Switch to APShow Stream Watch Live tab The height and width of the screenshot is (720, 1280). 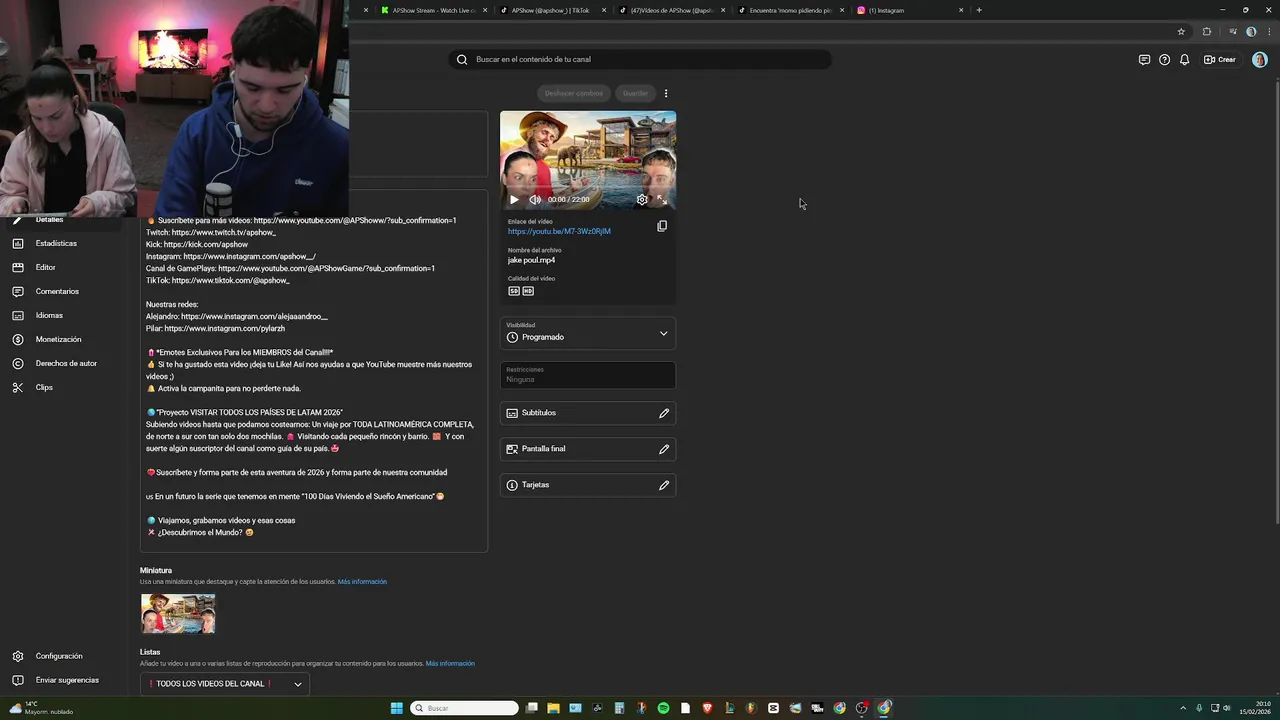pos(433,10)
